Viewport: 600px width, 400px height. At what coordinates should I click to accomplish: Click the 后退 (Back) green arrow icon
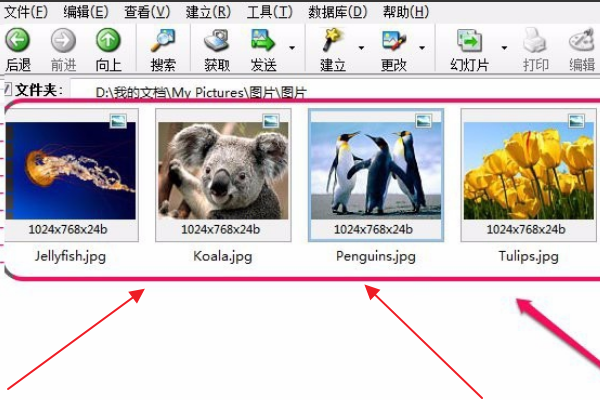[x=18, y=41]
